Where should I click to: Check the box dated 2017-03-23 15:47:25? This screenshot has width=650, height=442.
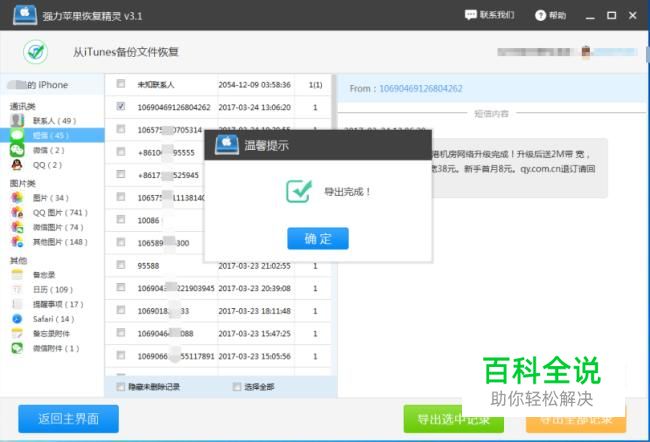pos(121,333)
